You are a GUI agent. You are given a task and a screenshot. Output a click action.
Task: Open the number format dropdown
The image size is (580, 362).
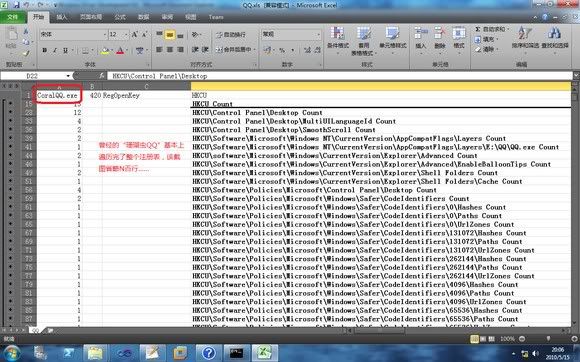pos(318,34)
